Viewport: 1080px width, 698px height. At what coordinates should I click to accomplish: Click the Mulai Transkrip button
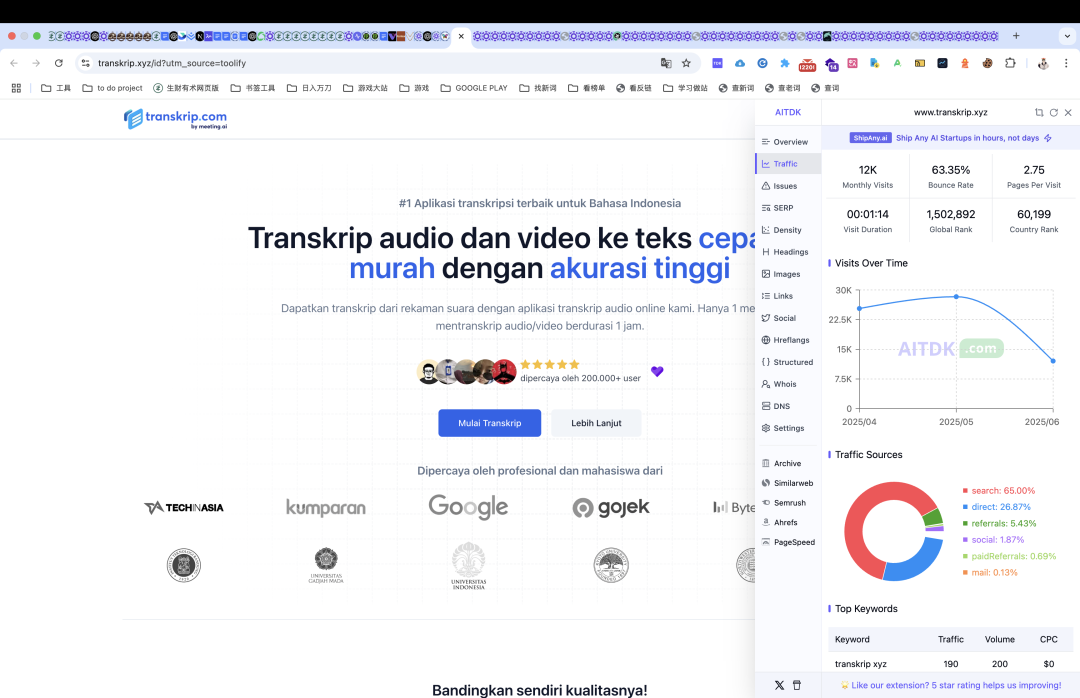pyautogui.click(x=490, y=423)
